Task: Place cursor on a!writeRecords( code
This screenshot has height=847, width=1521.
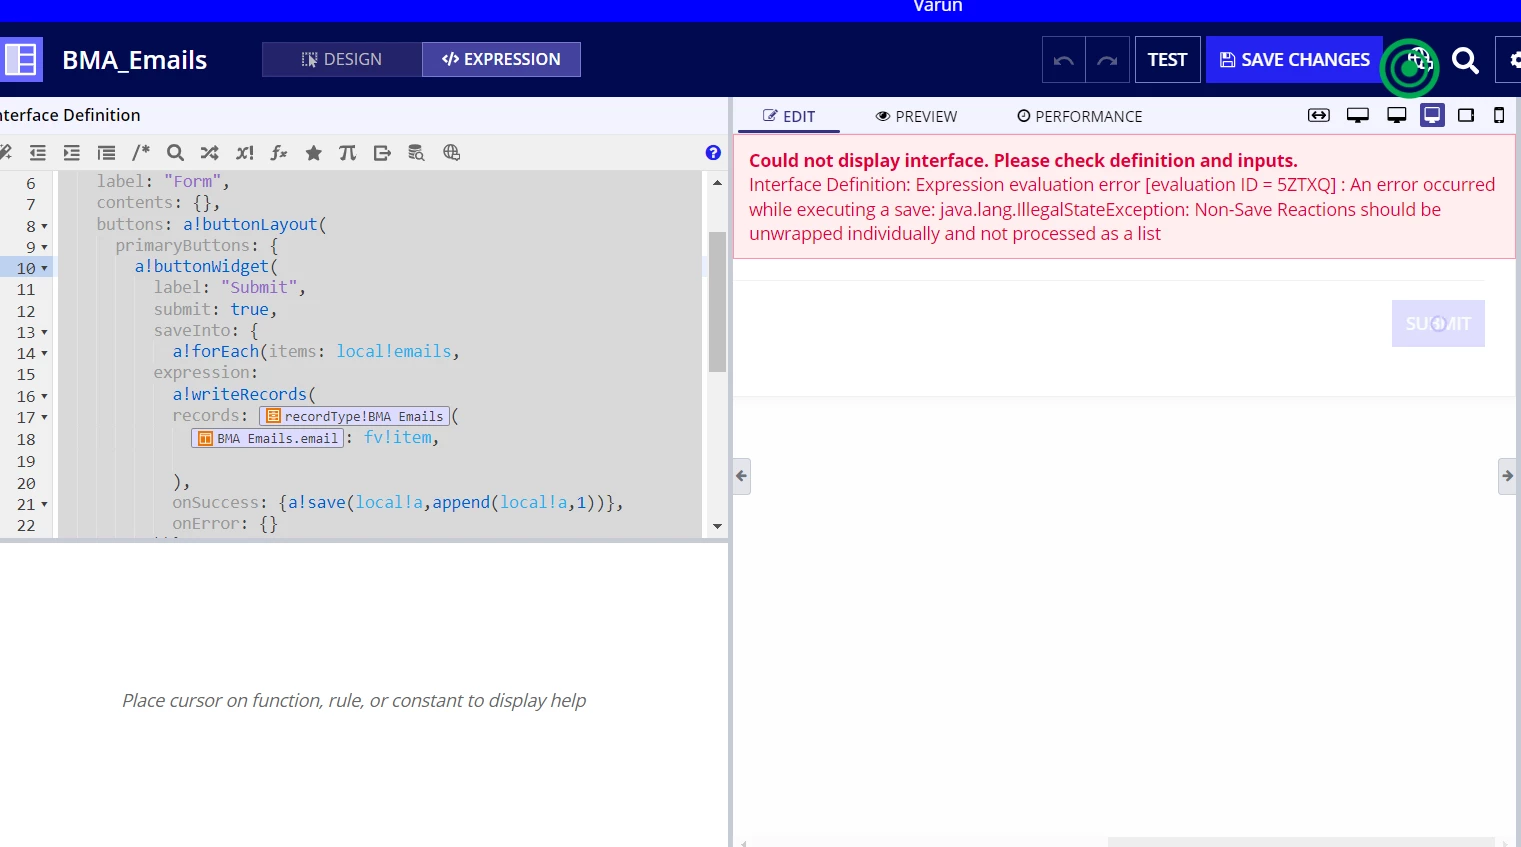Action: tap(244, 394)
